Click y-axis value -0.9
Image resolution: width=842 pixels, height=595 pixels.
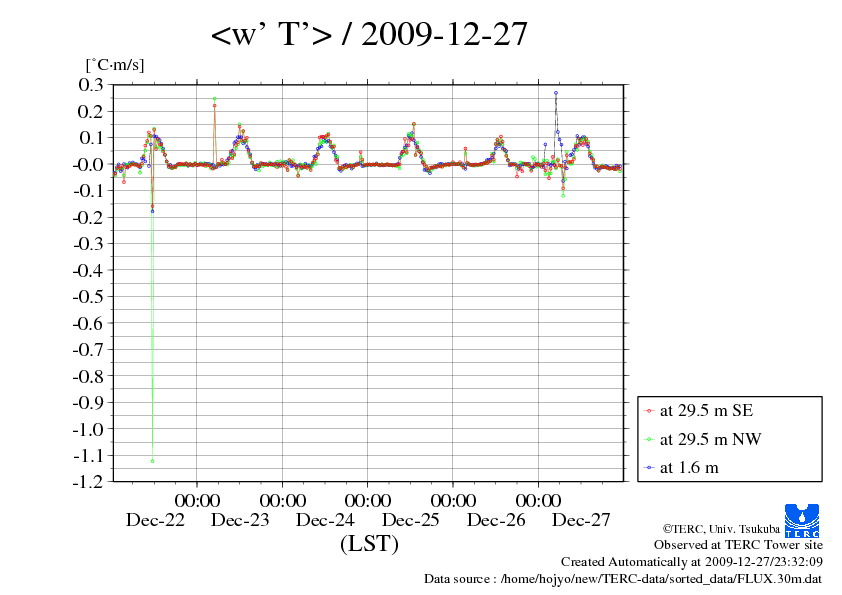(88, 402)
